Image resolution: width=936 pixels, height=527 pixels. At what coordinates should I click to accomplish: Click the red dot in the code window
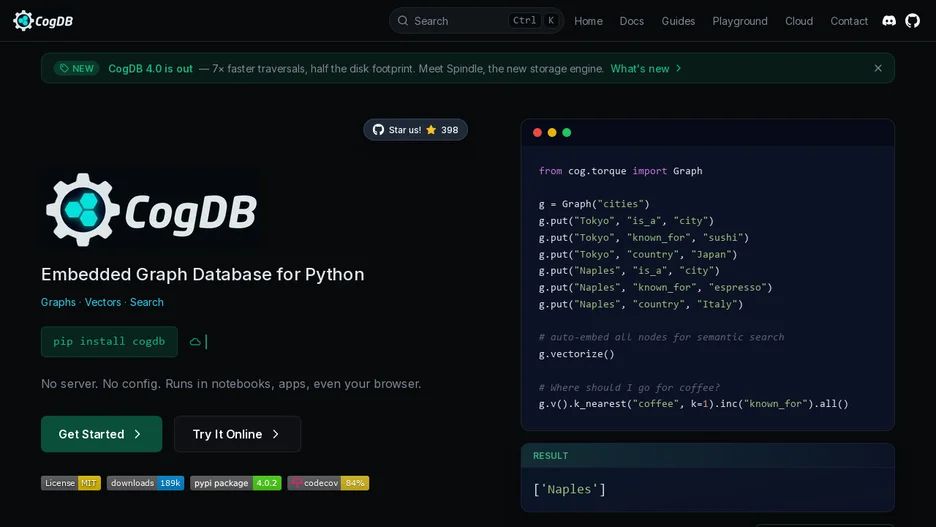[537, 132]
